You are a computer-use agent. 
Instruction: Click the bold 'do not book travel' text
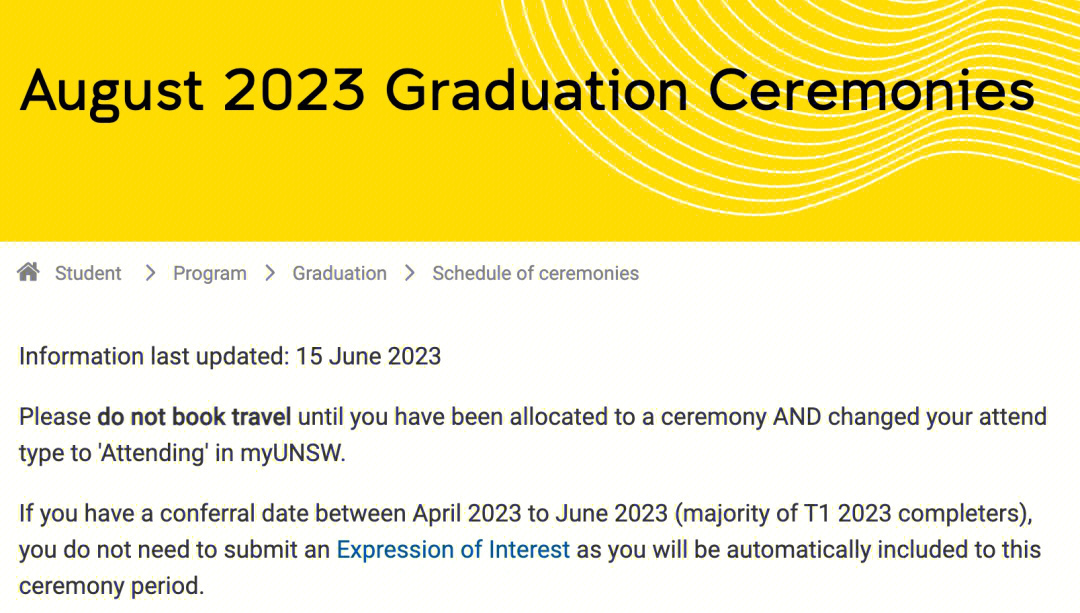[194, 416]
